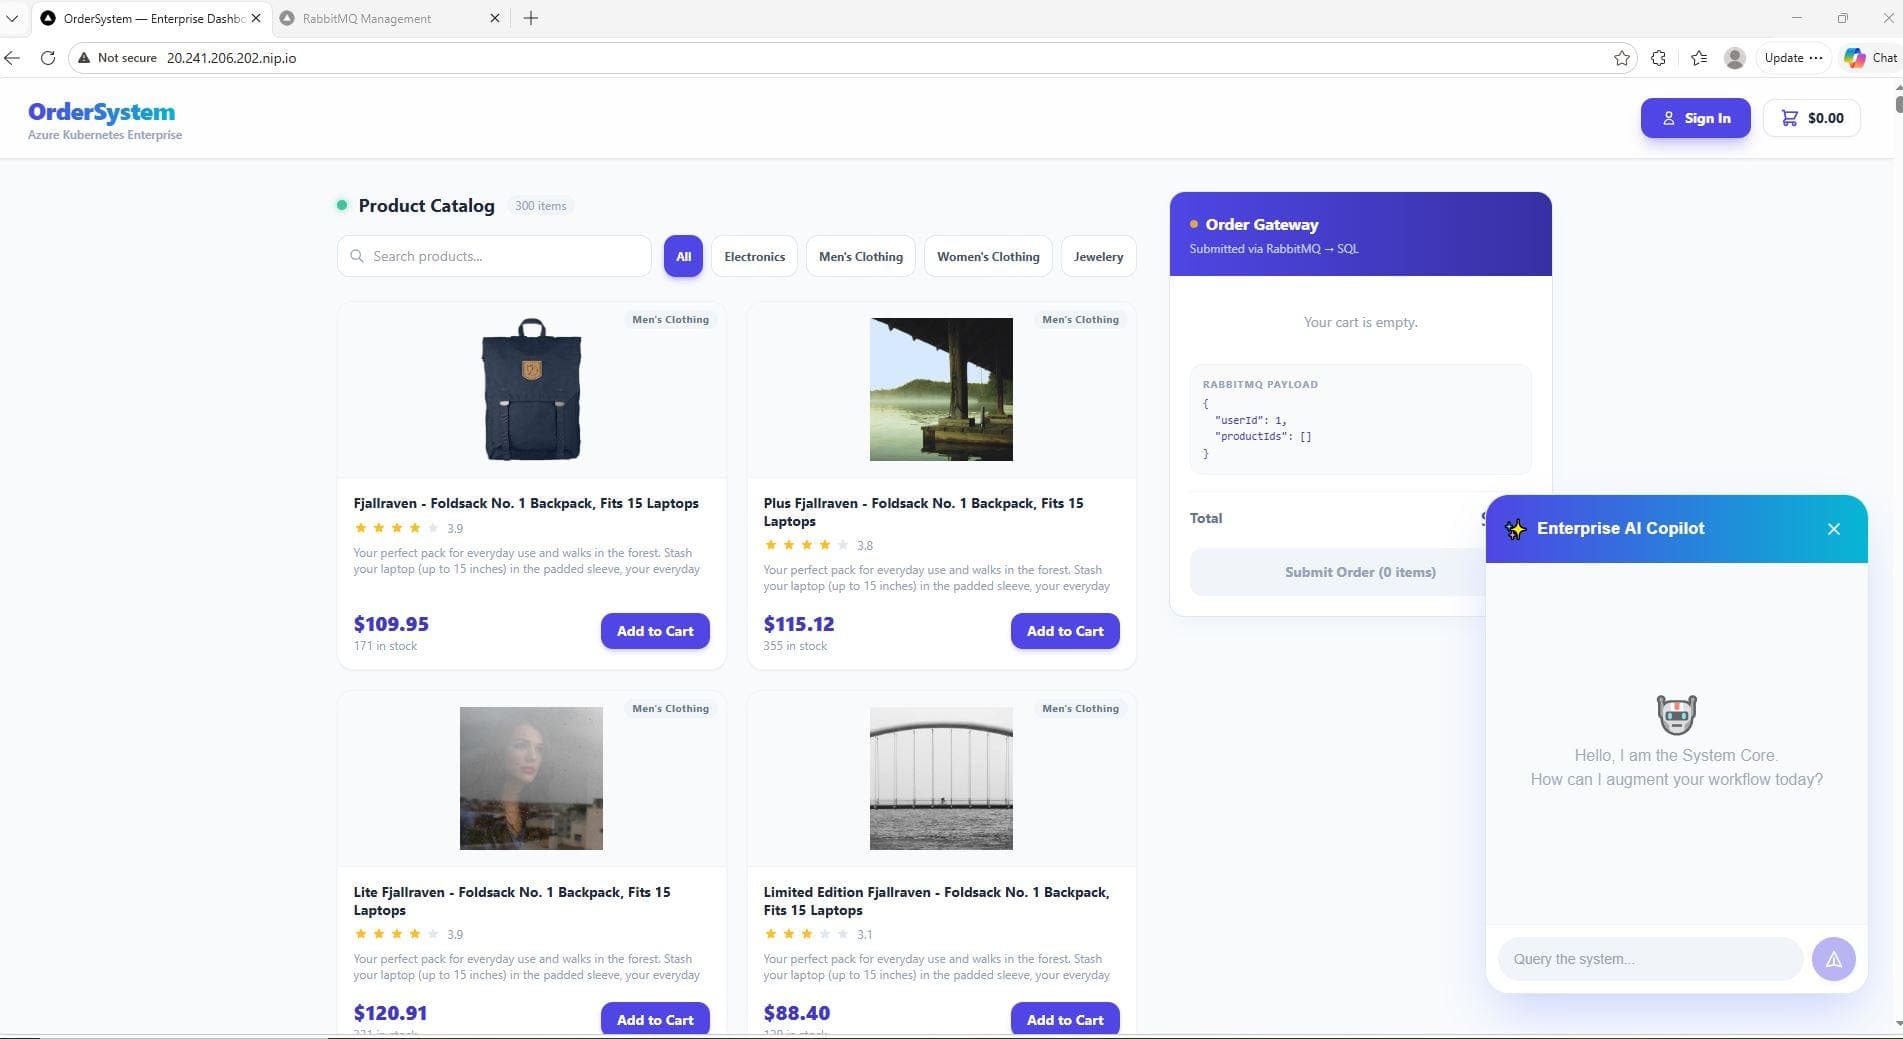Bookmark this page with the star icon
The width and height of the screenshot is (1903, 1039).
pyautogui.click(x=1621, y=58)
